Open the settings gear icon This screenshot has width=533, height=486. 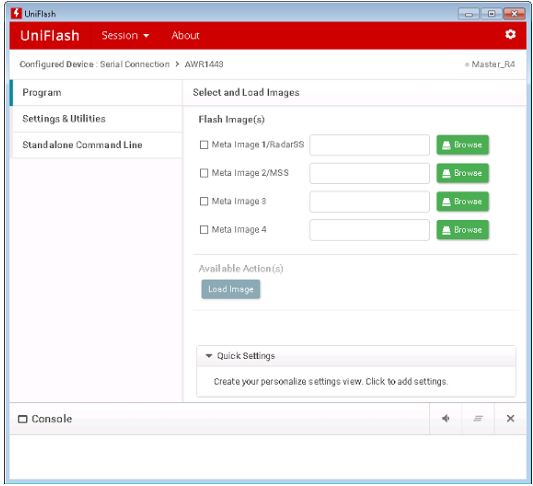click(510, 34)
